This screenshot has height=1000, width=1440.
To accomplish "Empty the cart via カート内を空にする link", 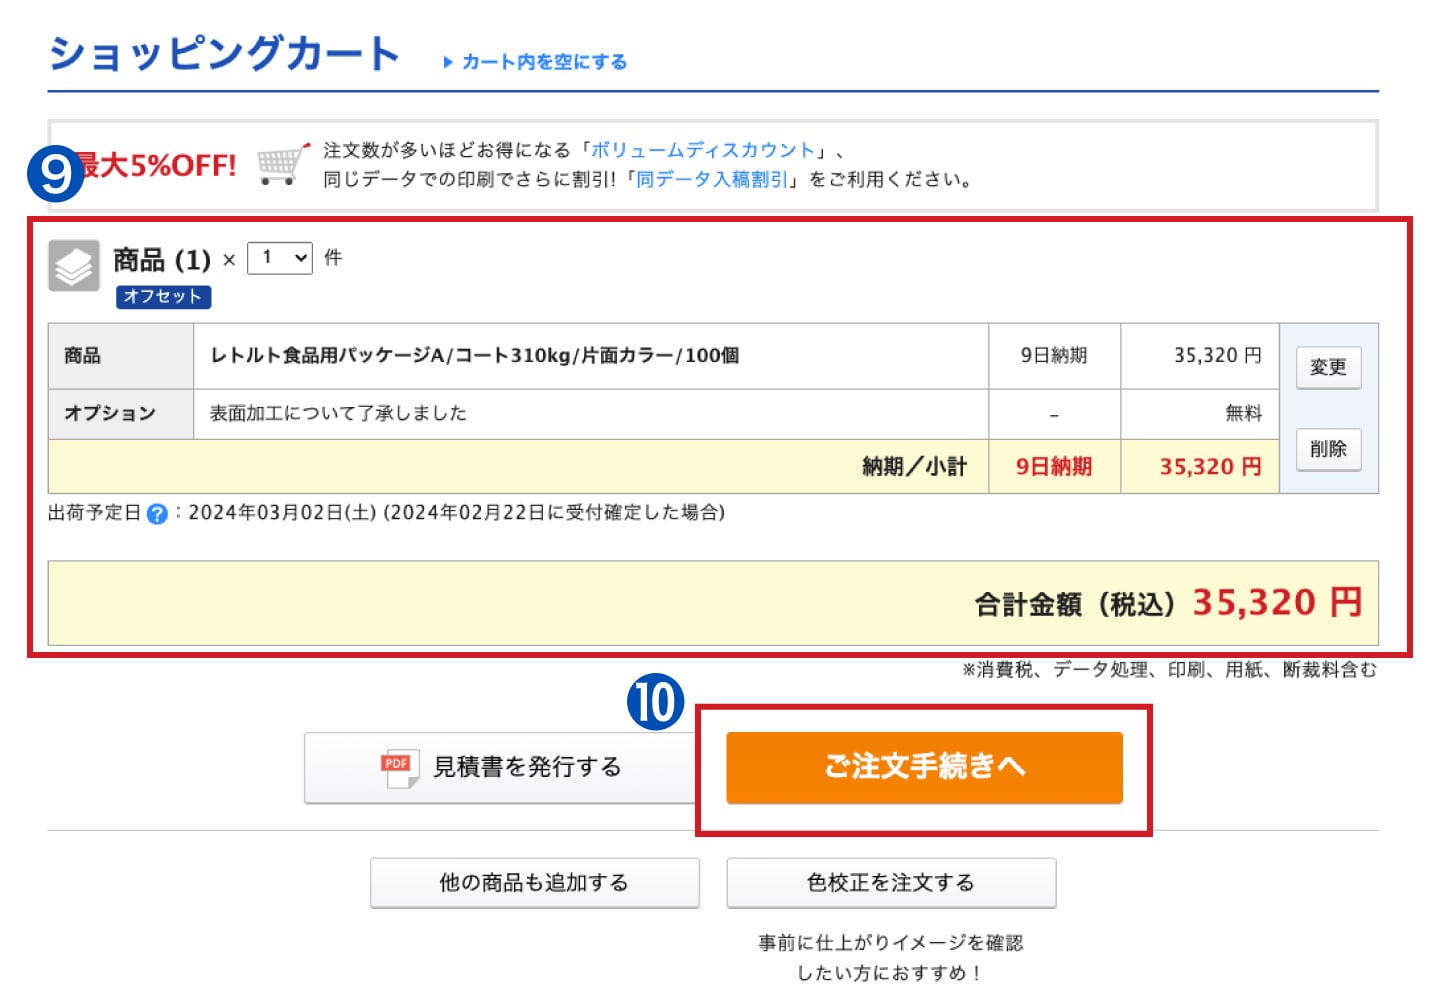I will pyautogui.click(x=544, y=62).
